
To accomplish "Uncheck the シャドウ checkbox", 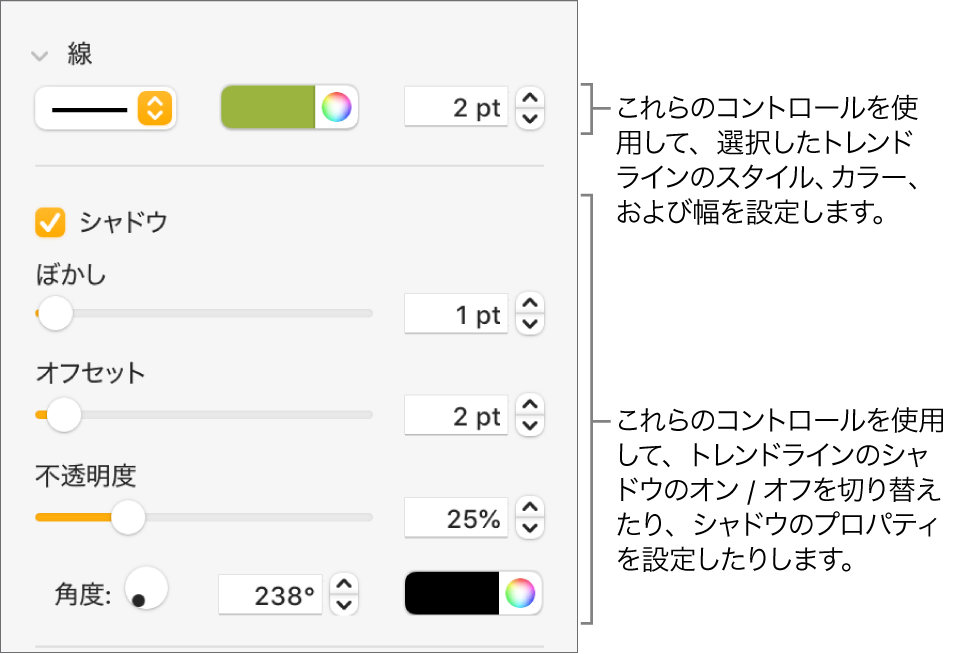I will tap(50, 222).
